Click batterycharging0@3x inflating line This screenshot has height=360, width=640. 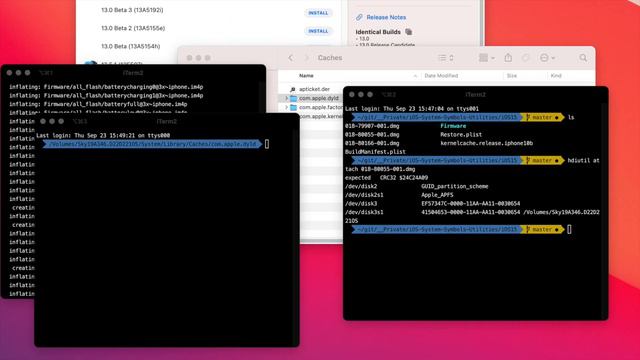[106, 87]
